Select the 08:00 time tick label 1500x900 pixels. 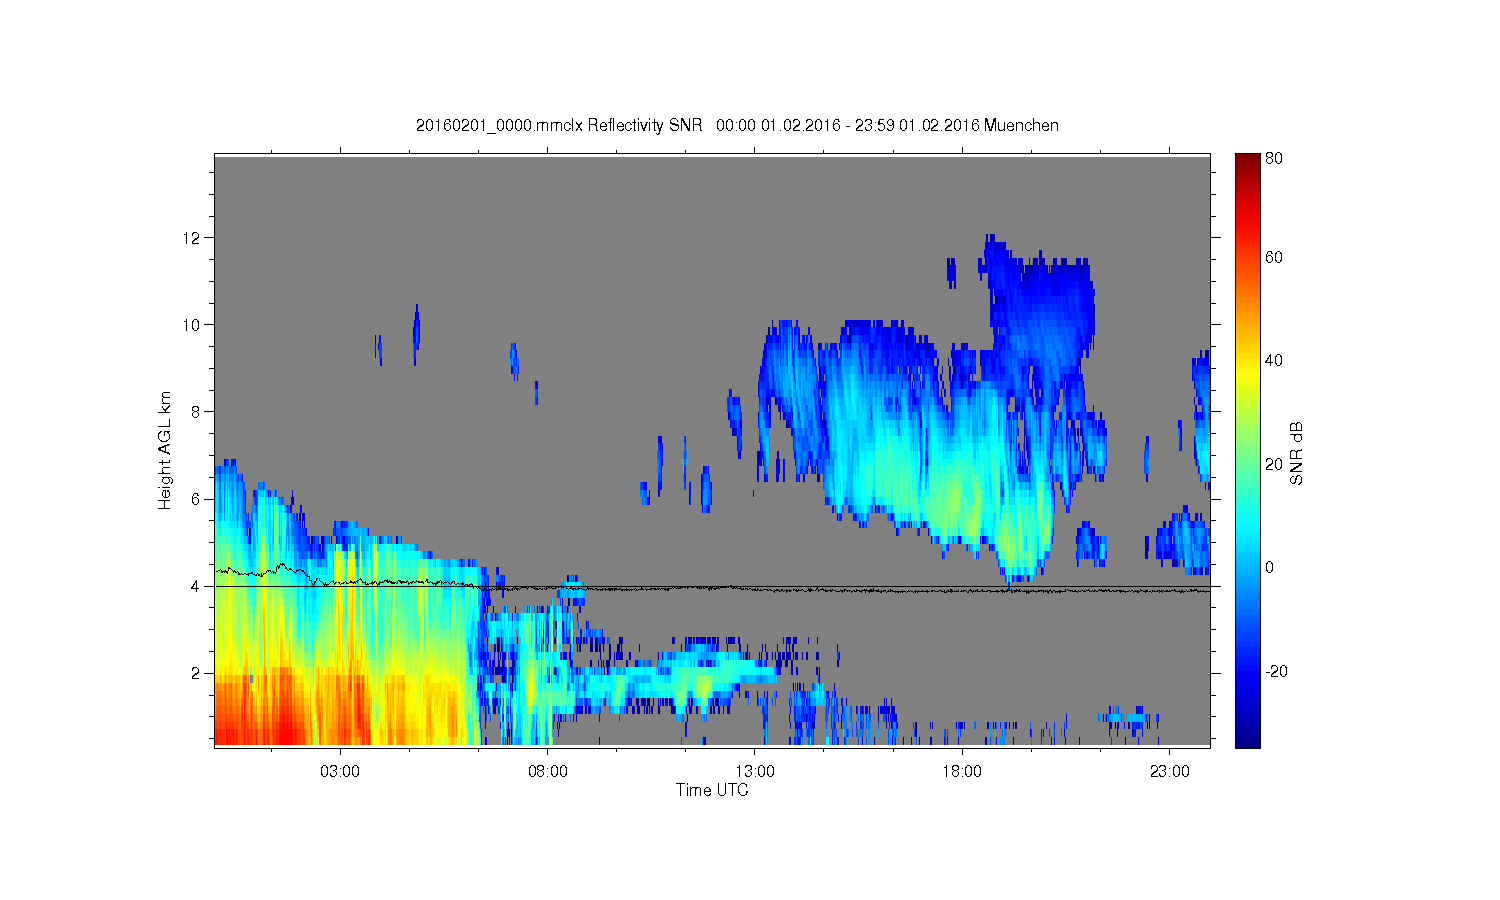pyautogui.click(x=548, y=771)
